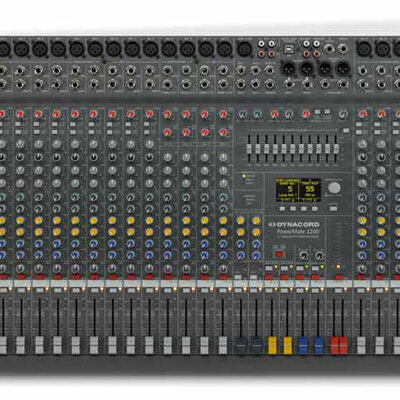The height and width of the screenshot is (400, 400).
Task: Click the top yellow knob above right navy fader
Action: tap(256, 220)
